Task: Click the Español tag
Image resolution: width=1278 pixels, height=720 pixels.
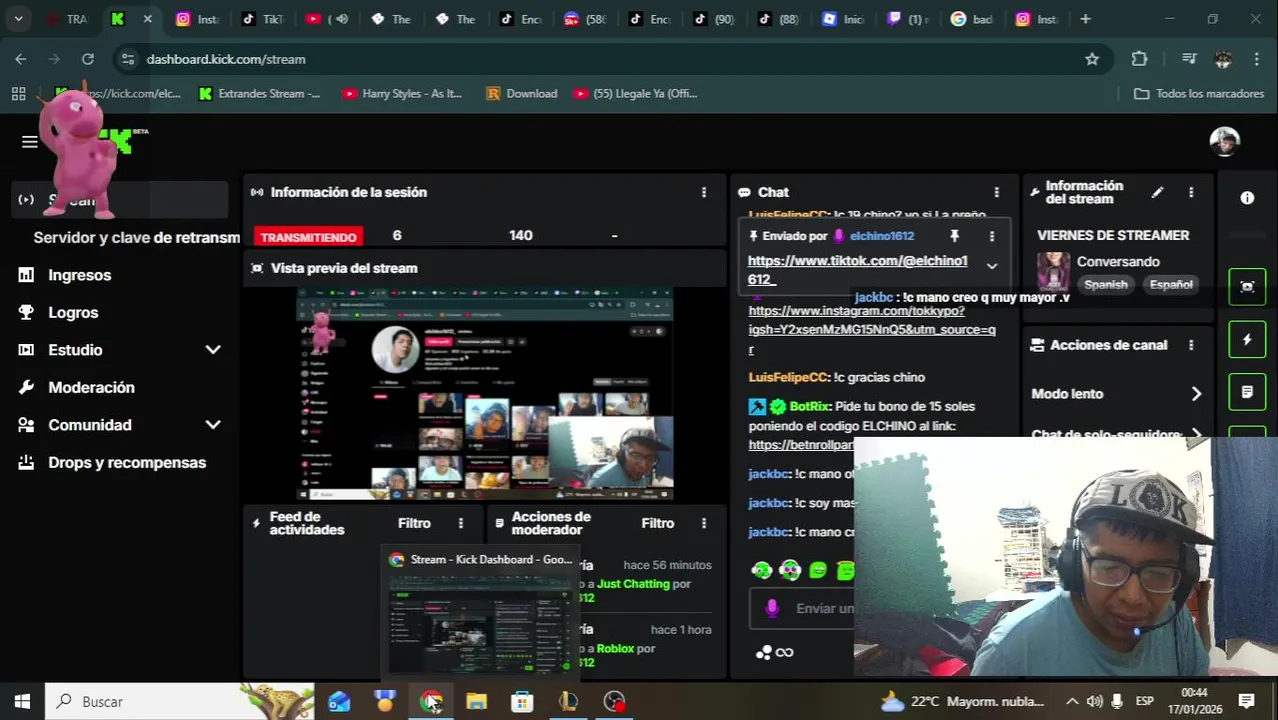Action: click(1171, 285)
